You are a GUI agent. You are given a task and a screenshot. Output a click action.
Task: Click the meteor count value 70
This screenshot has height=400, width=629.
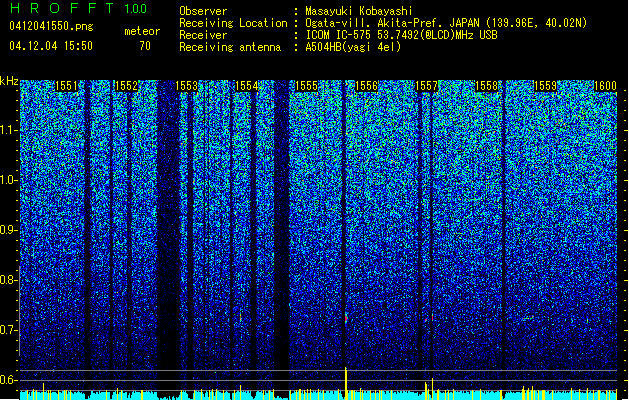click(145, 46)
